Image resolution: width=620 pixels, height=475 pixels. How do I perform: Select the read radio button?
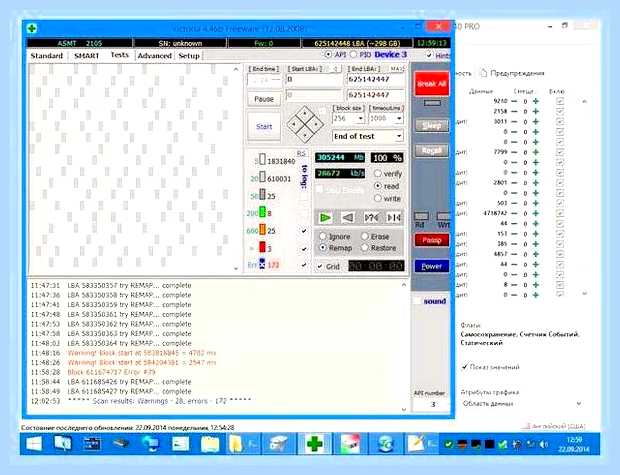pyautogui.click(x=378, y=186)
